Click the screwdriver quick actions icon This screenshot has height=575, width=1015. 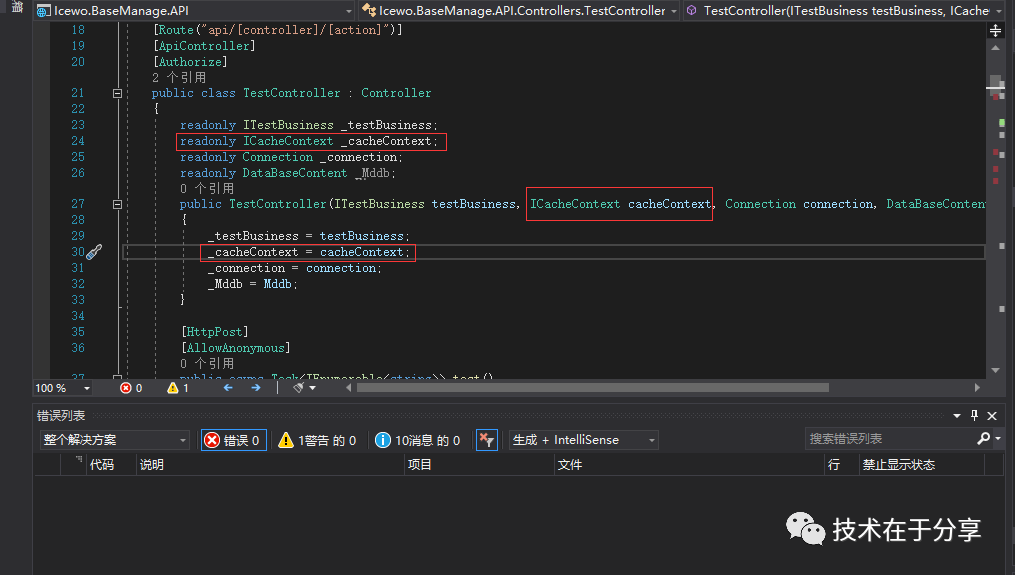[x=95, y=252]
